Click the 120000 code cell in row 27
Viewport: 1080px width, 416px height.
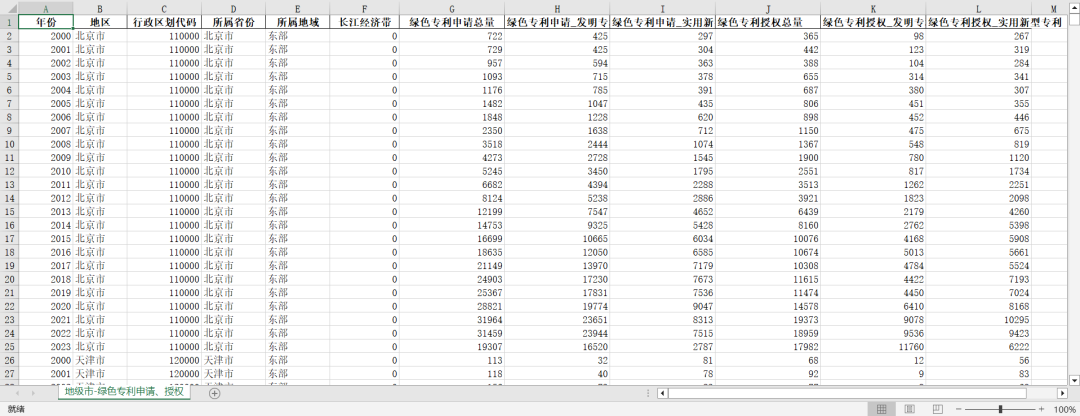point(164,373)
